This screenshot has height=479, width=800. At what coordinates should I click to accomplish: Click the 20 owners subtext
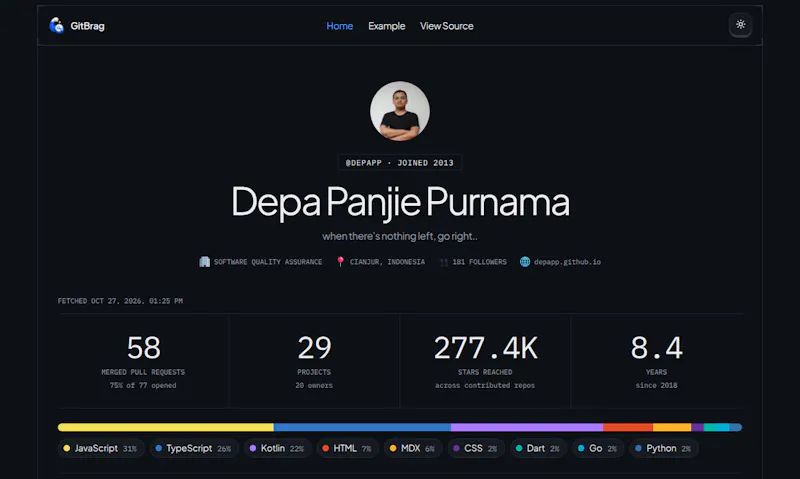tap(314, 385)
